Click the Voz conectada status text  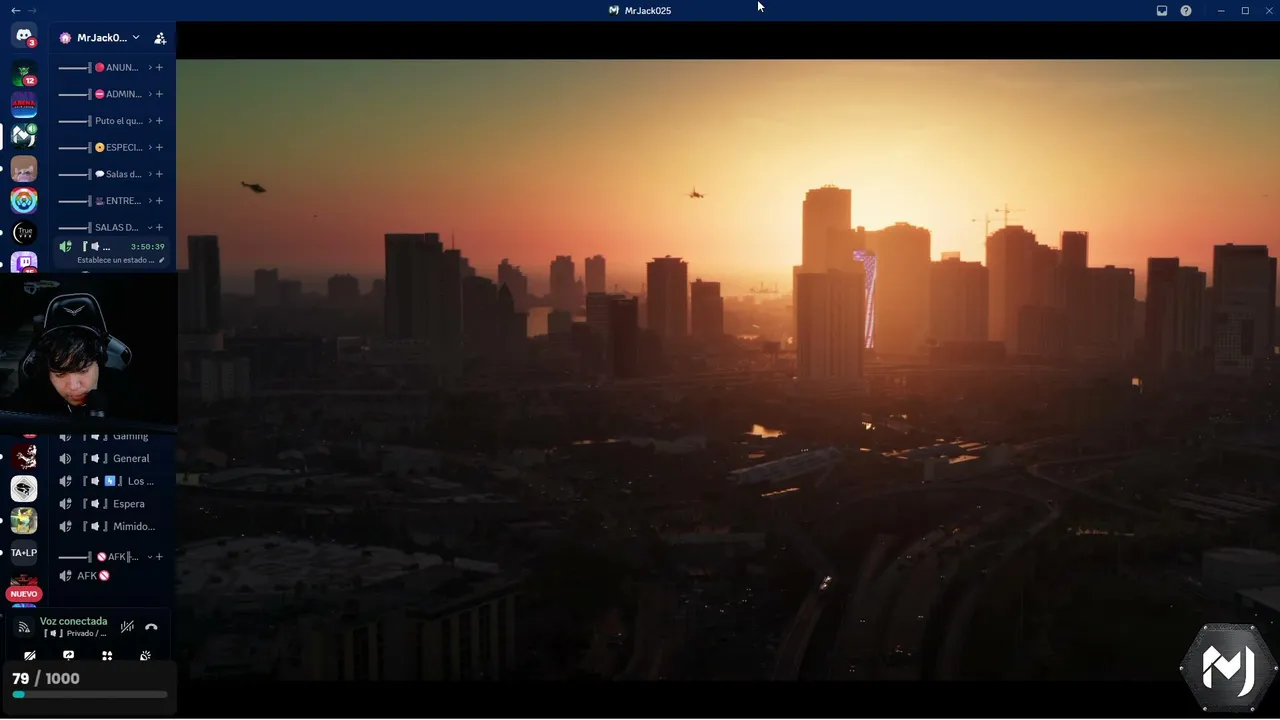(73, 621)
